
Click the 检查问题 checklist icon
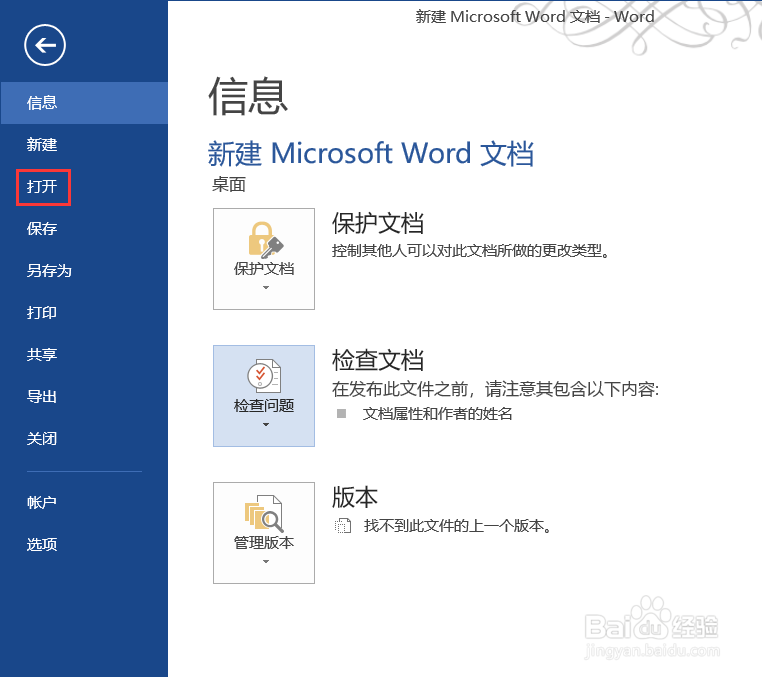point(264,376)
